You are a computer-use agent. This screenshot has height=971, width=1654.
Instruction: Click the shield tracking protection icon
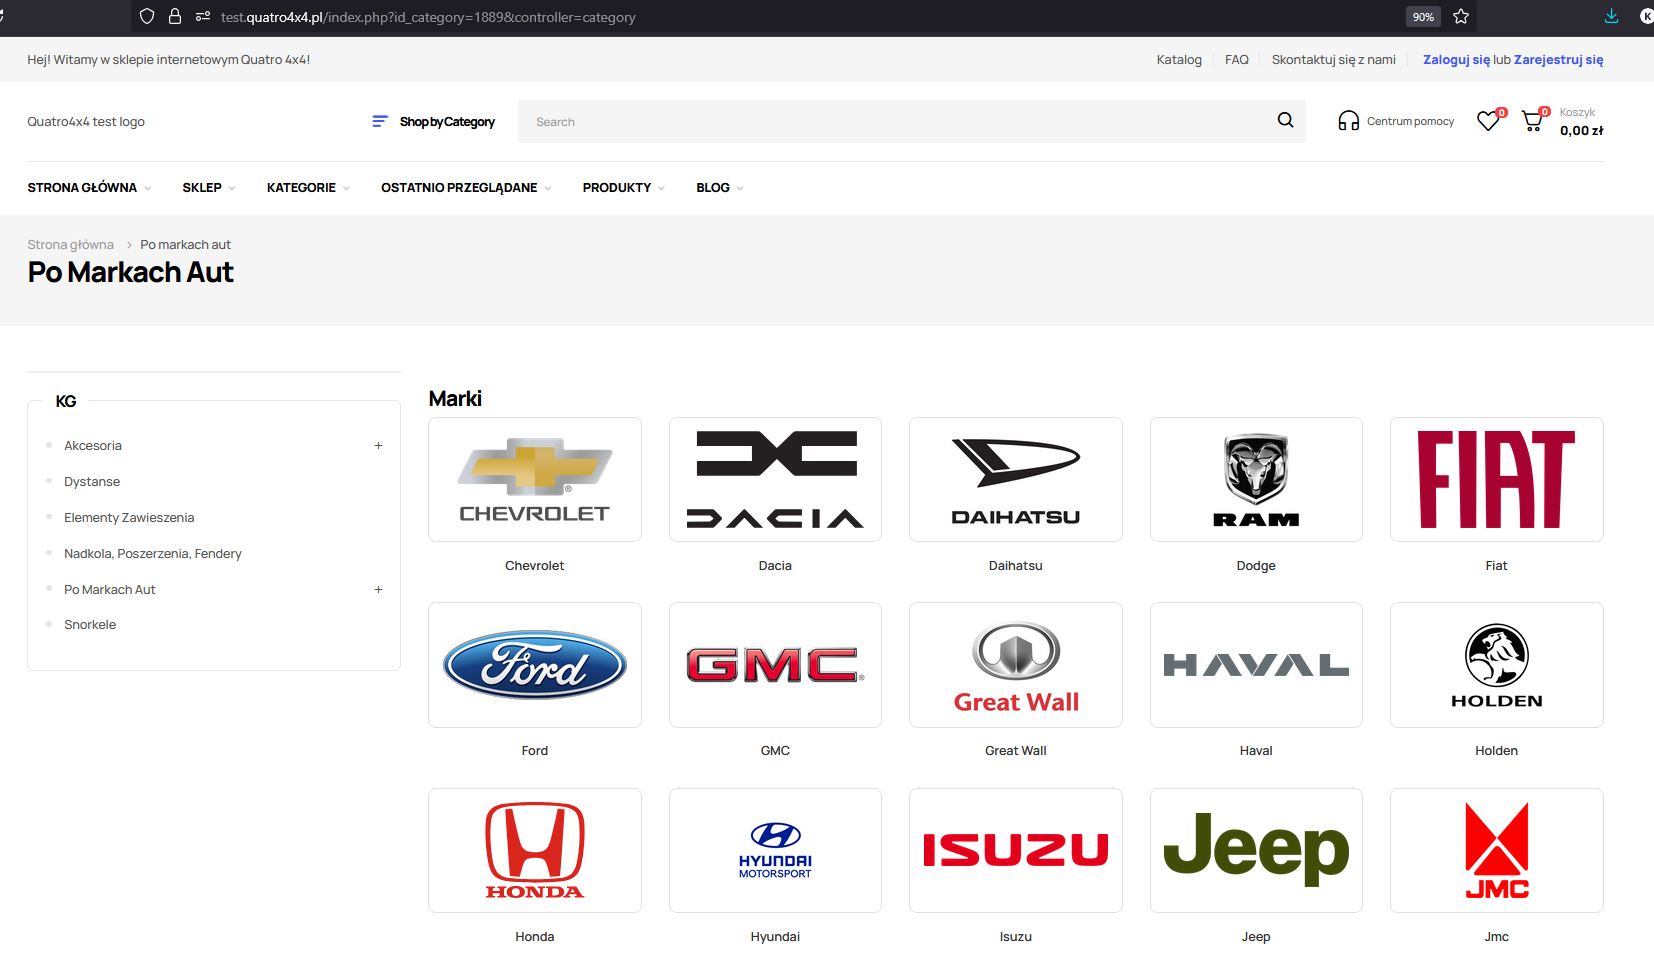pos(147,16)
